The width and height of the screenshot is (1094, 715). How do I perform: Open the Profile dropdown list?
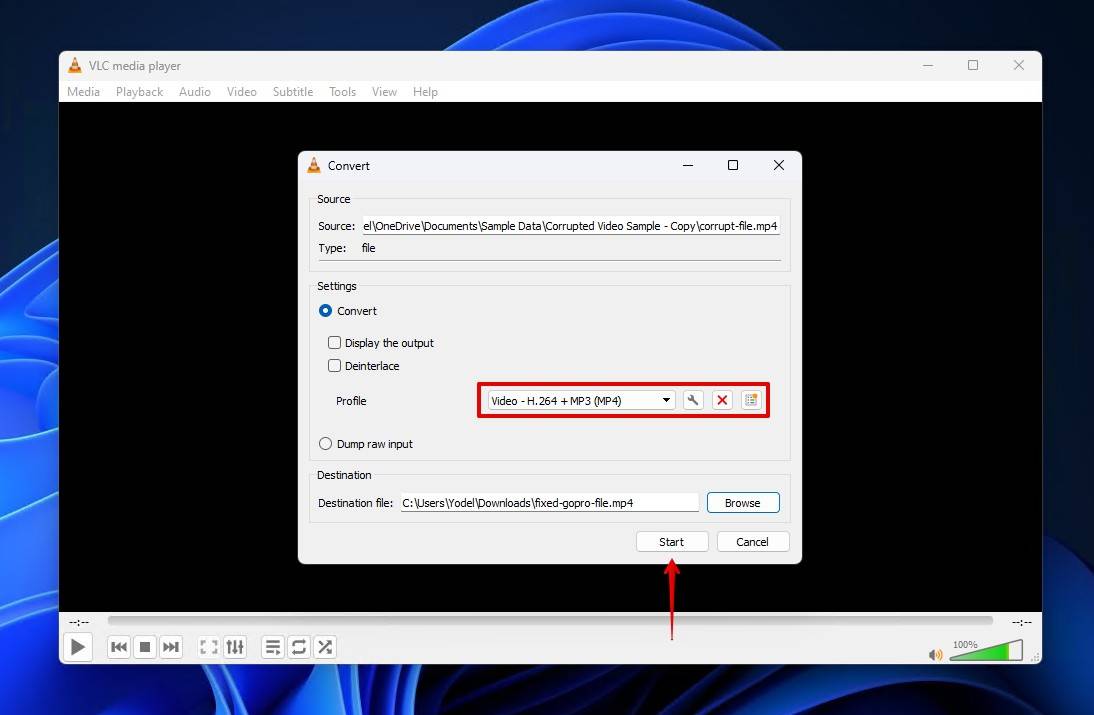coord(580,401)
